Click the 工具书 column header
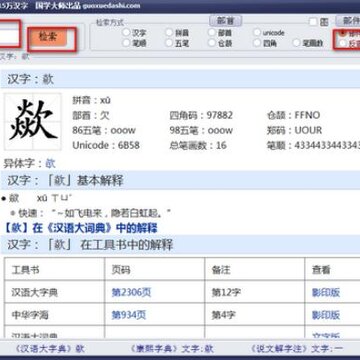Screen dimensions: 360x360 [x=54, y=269]
